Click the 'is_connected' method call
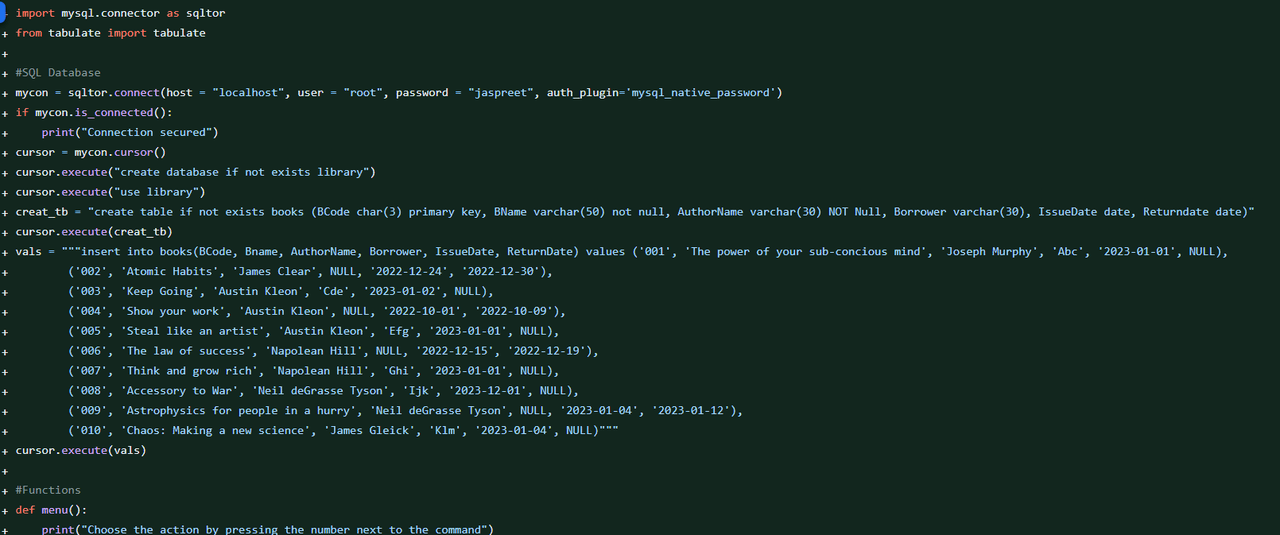1280x535 pixels. coord(110,113)
